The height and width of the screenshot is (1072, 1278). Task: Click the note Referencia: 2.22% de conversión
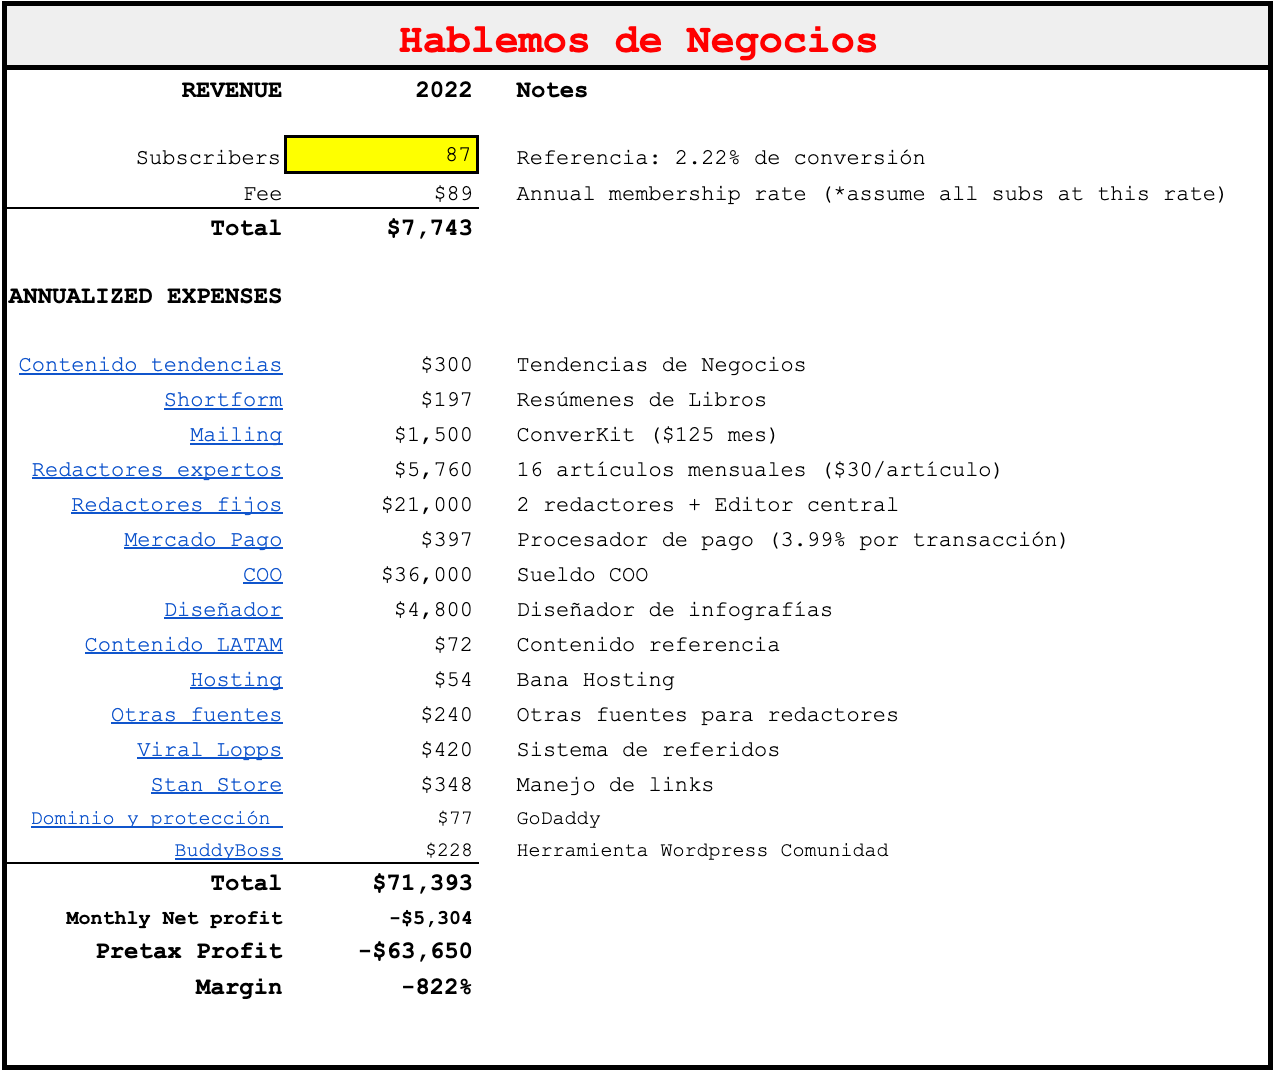[x=721, y=158]
